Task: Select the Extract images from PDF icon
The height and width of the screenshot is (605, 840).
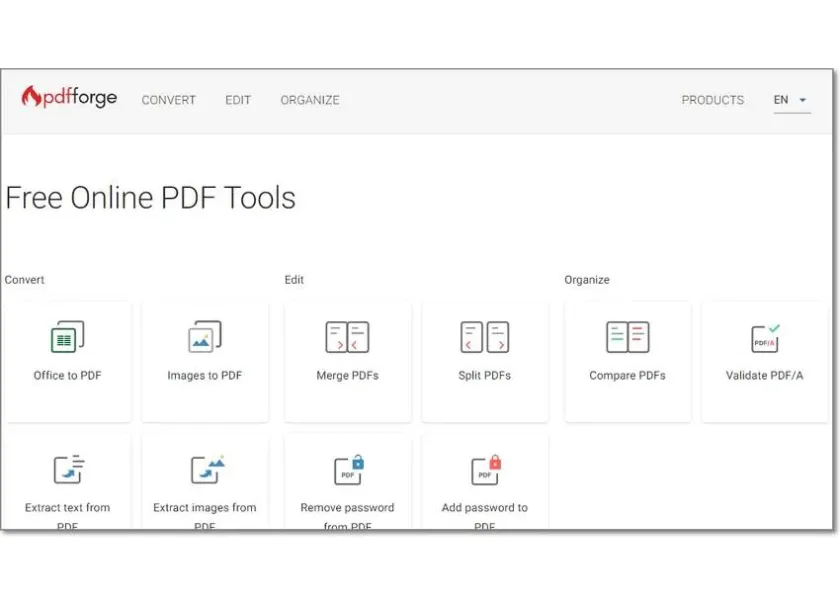Action: coord(205,467)
